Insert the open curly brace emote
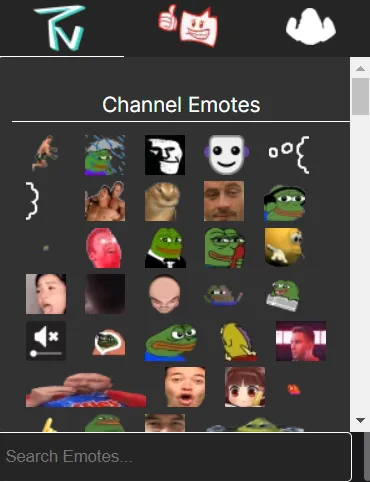 point(289,155)
